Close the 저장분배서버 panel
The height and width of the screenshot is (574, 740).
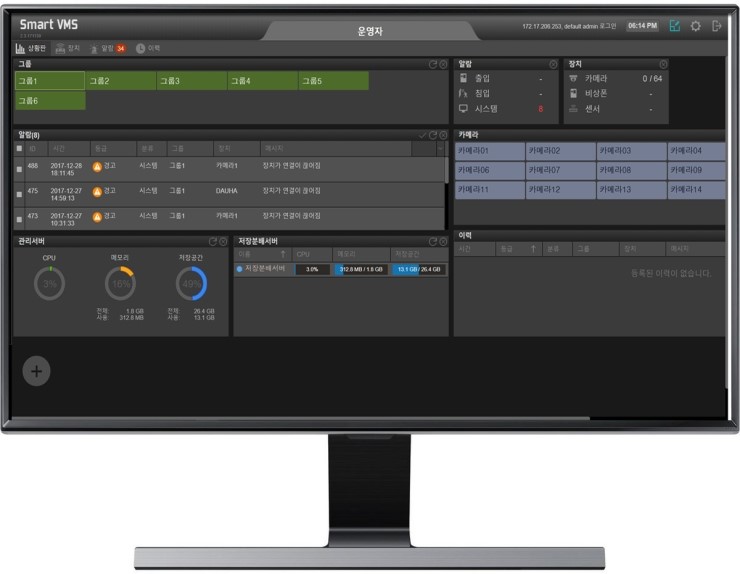click(443, 242)
